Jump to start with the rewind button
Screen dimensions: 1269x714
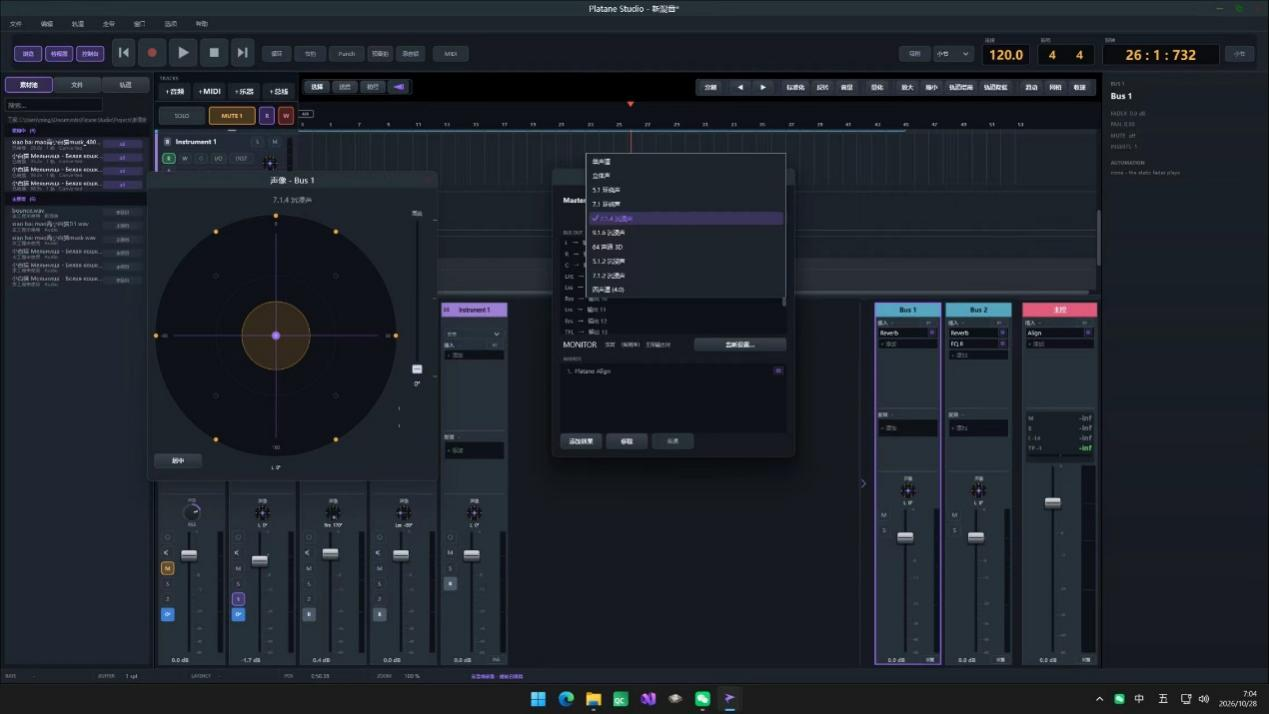(123, 53)
